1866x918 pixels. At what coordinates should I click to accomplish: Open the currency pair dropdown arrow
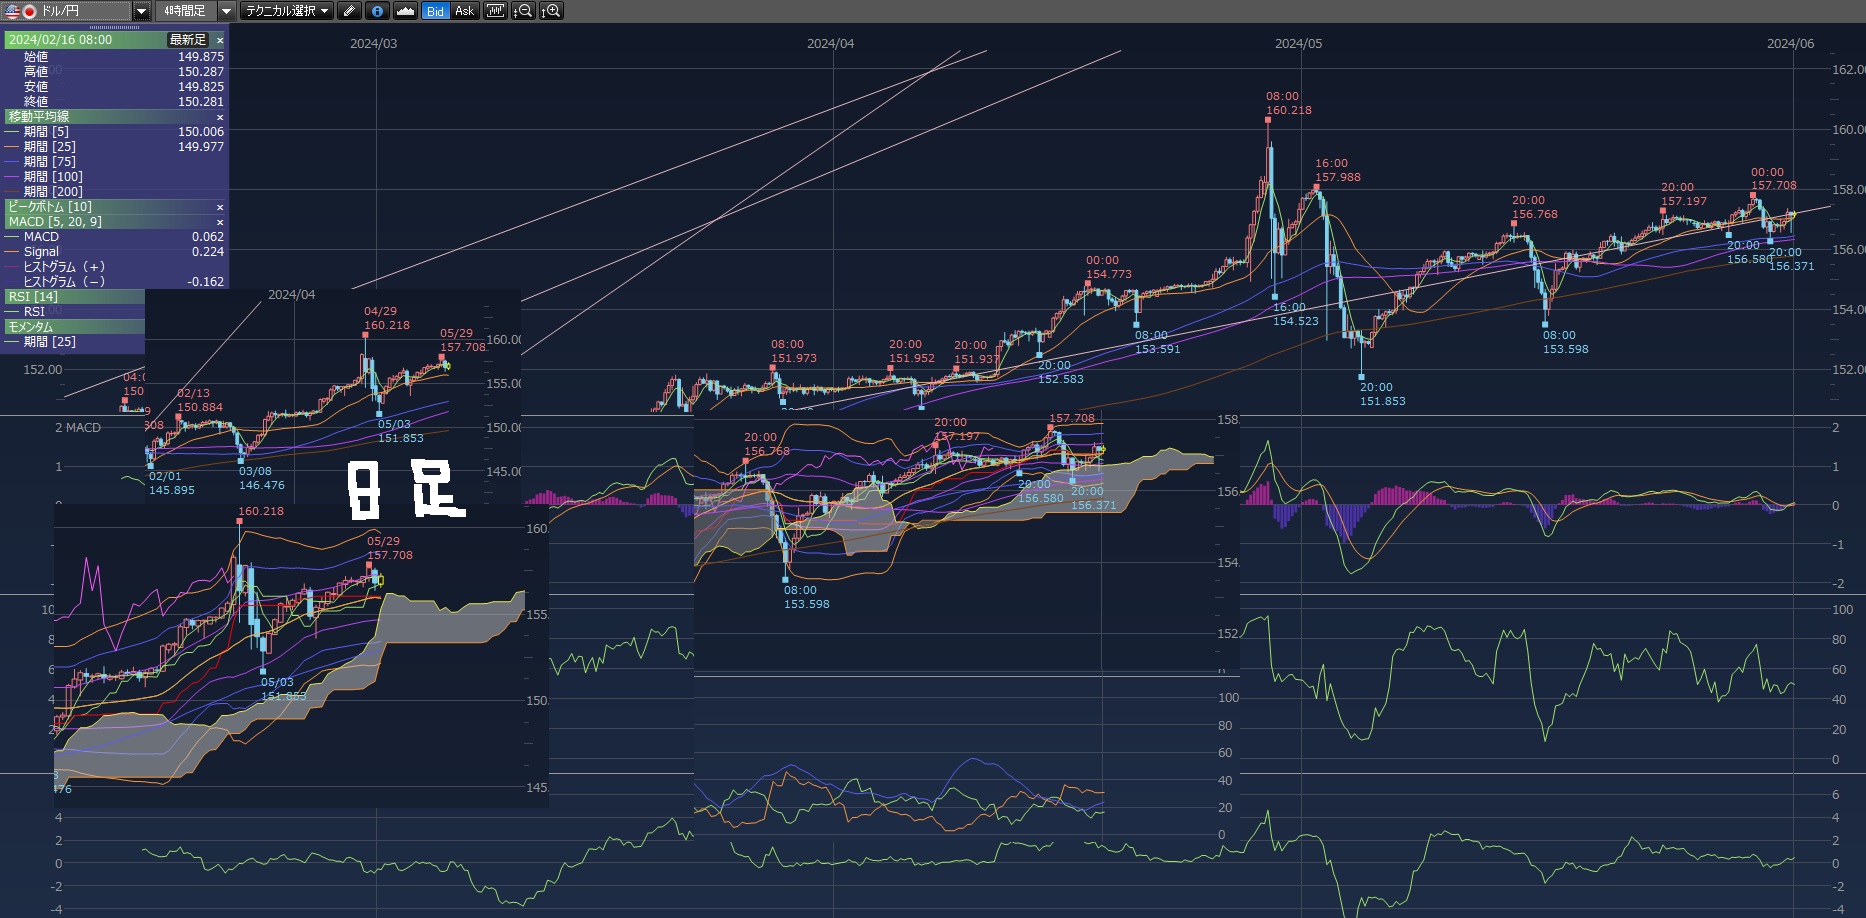[x=141, y=11]
